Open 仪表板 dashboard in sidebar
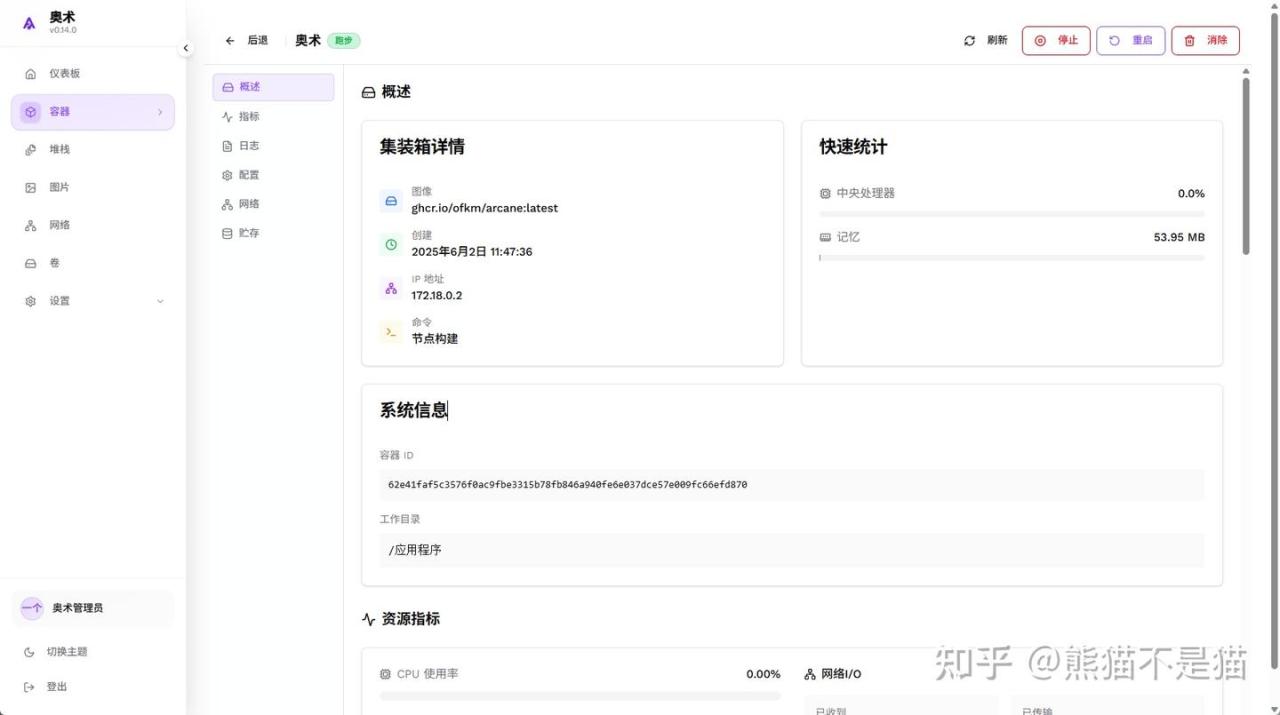This screenshot has width=1280, height=715. click(93, 74)
